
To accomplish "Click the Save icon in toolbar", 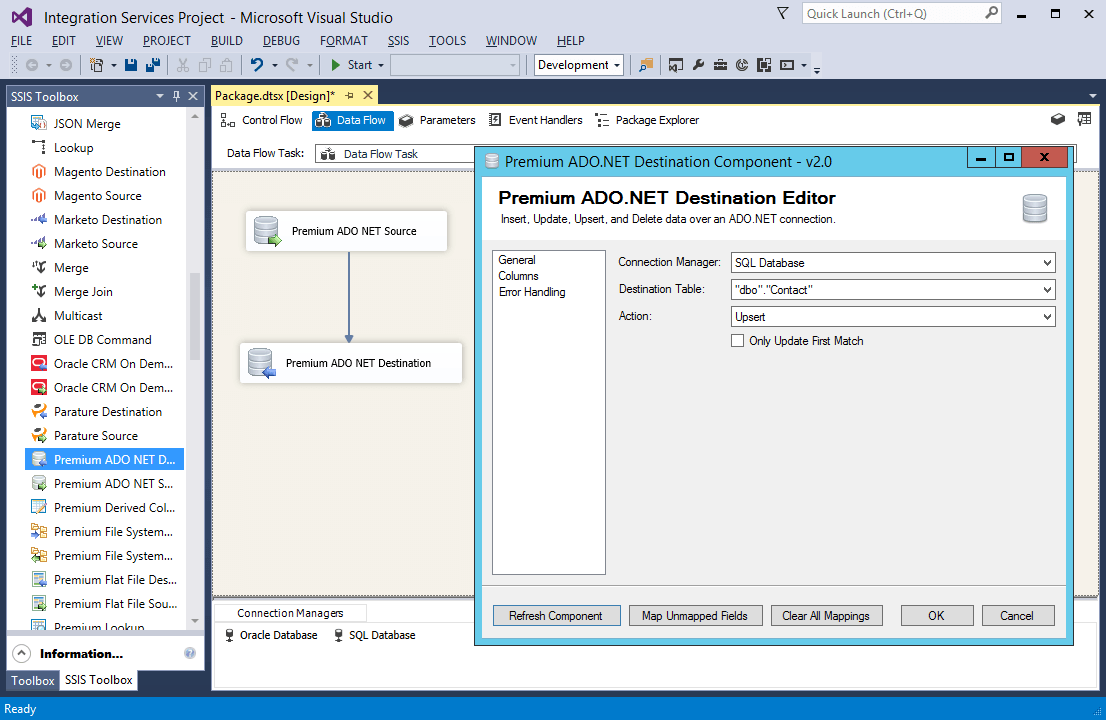I will click(130, 65).
